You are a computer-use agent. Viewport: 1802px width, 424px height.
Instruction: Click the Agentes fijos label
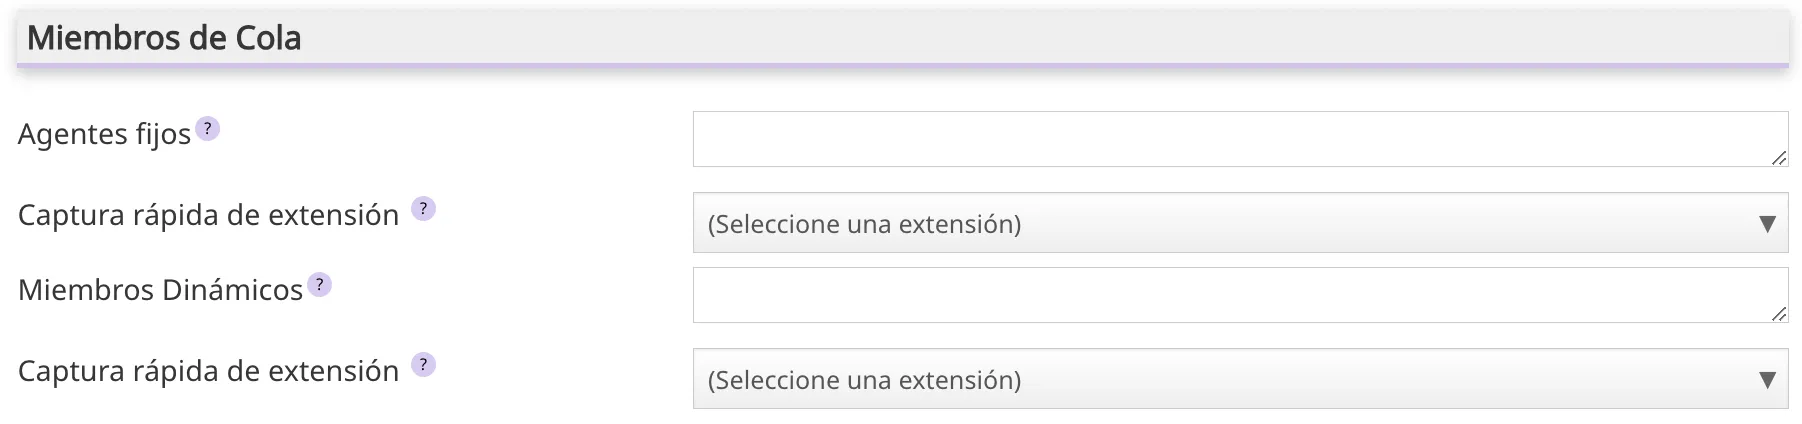click(104, 134)
